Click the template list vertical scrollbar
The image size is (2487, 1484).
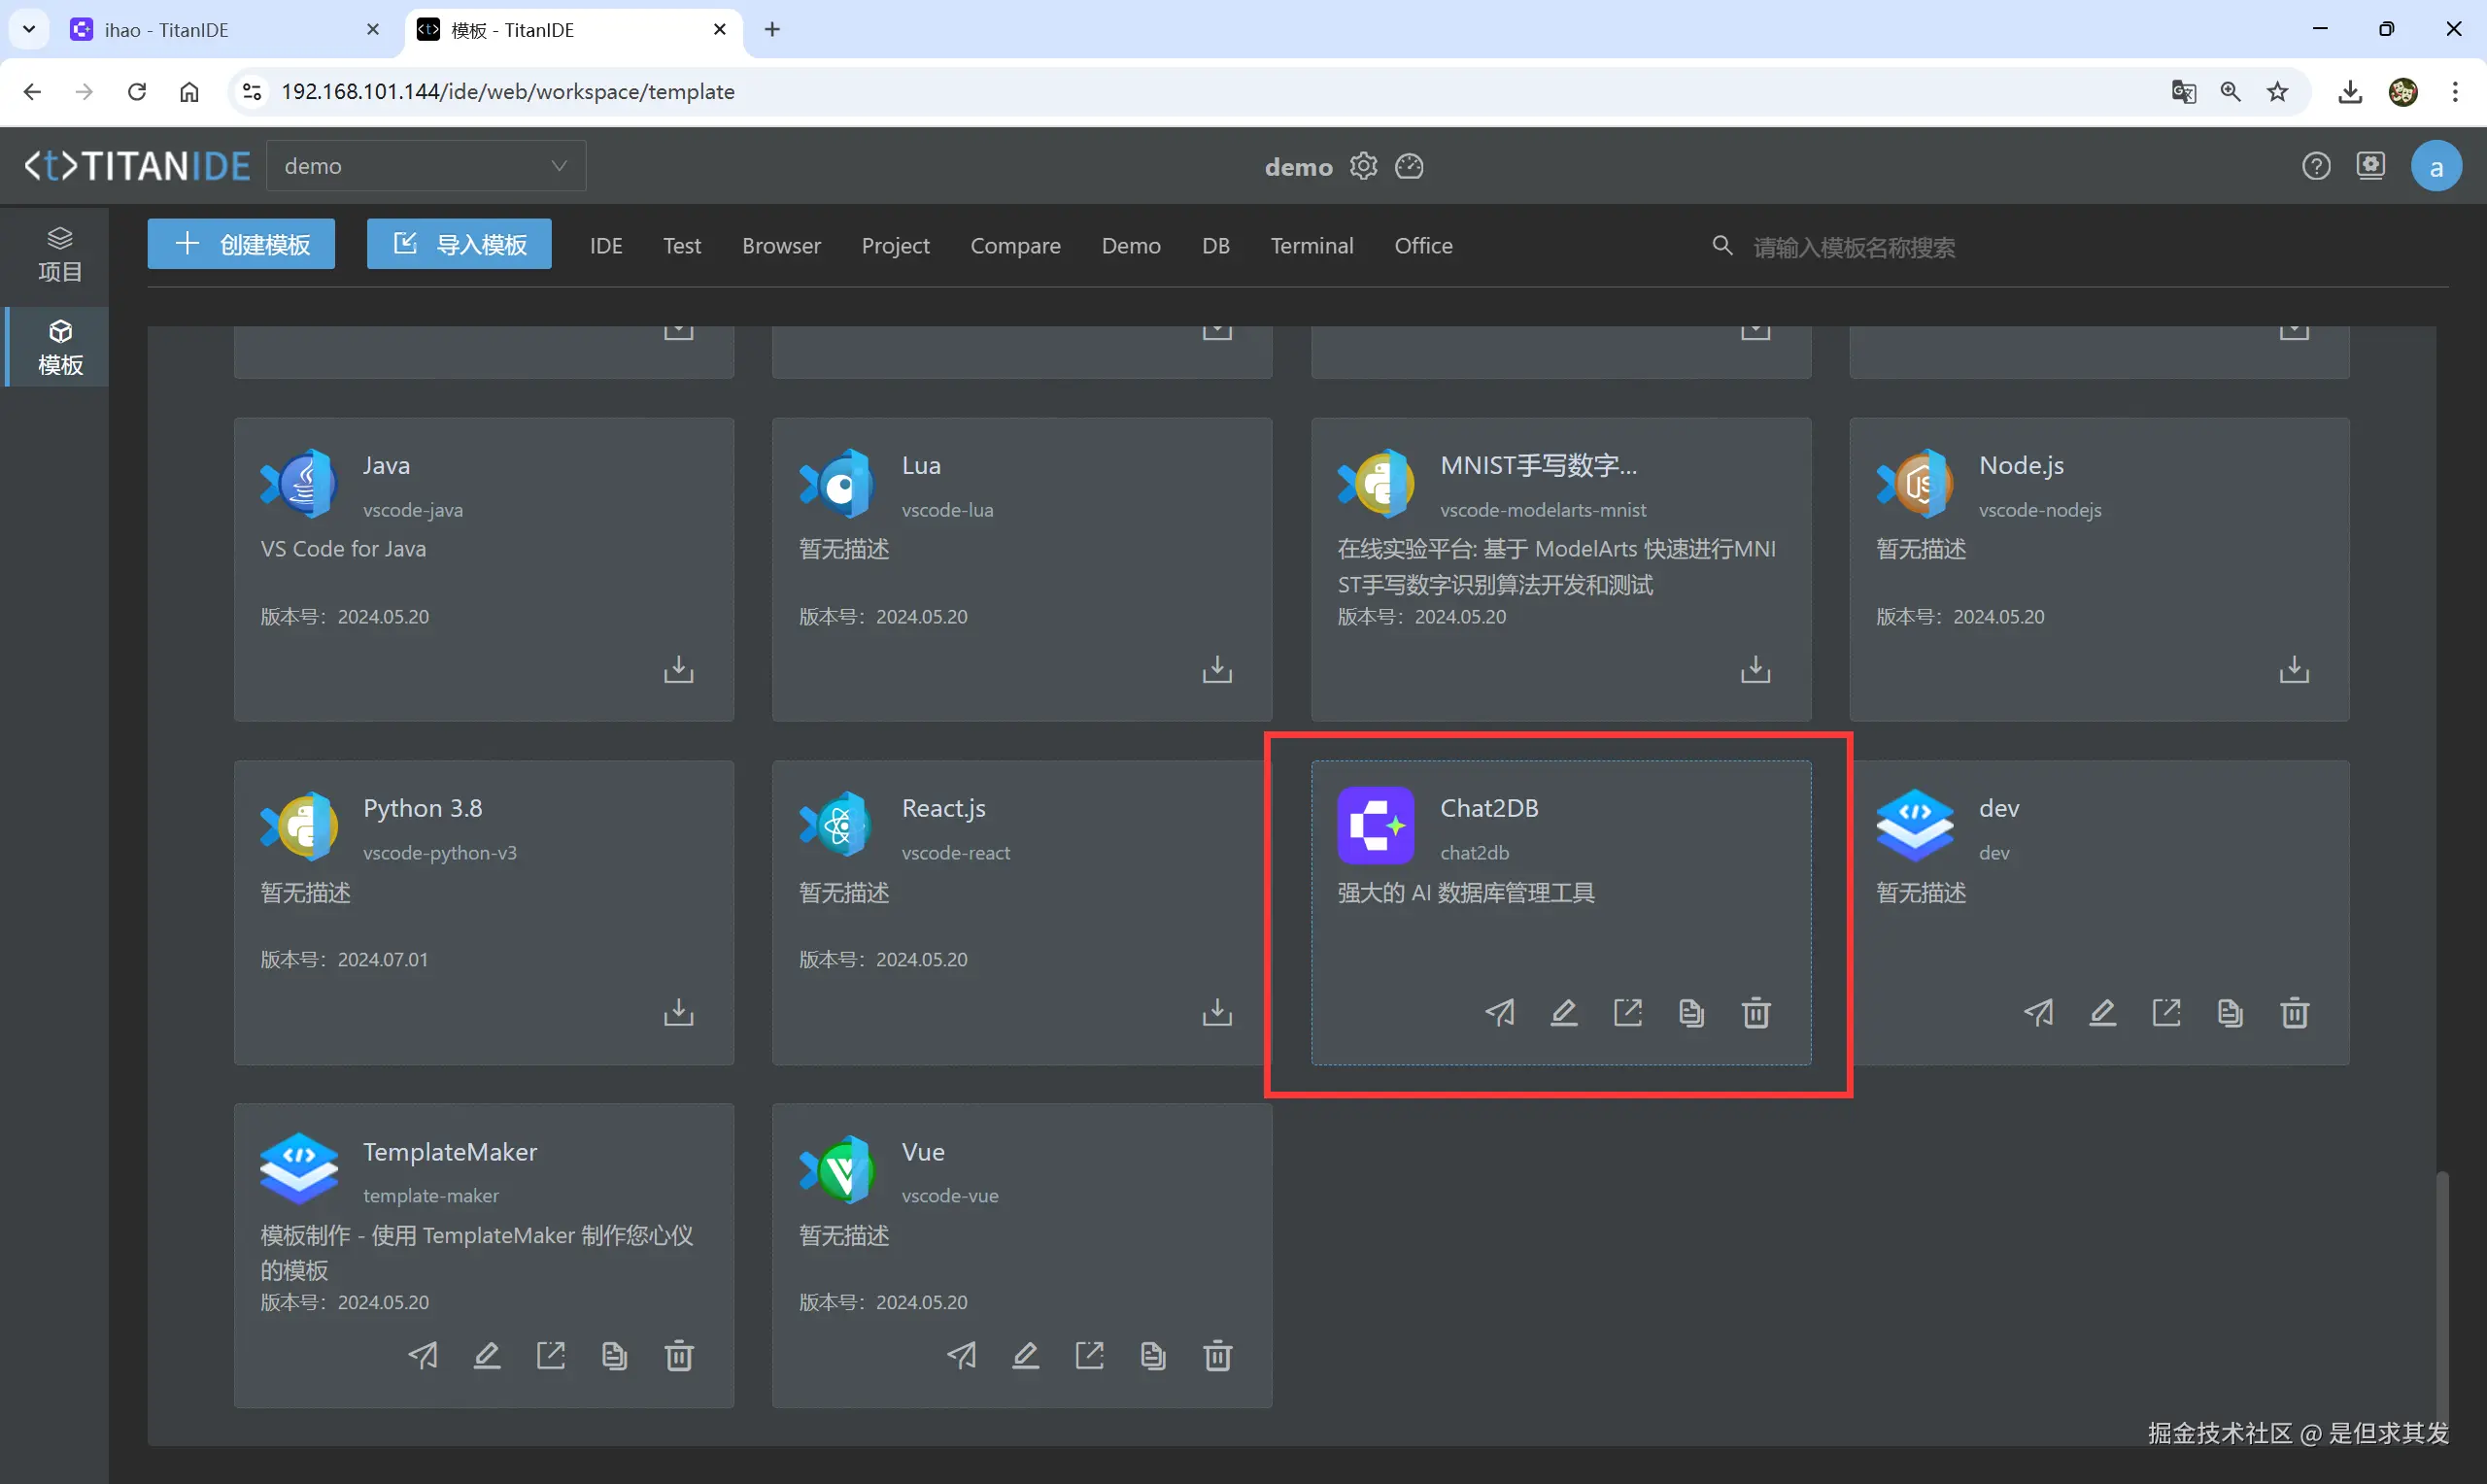[x=2442, y=1300]
